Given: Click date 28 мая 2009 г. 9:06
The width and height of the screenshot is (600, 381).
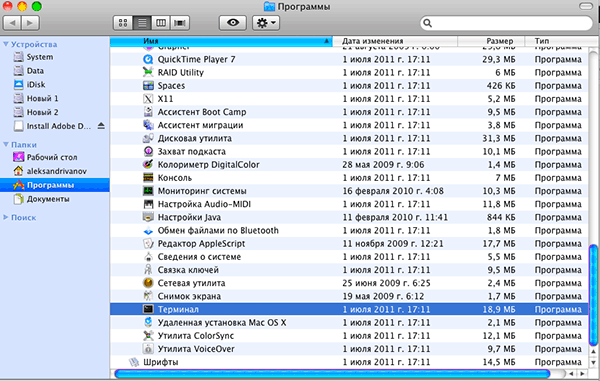Looking at the screenshot, I should (383, 164).
